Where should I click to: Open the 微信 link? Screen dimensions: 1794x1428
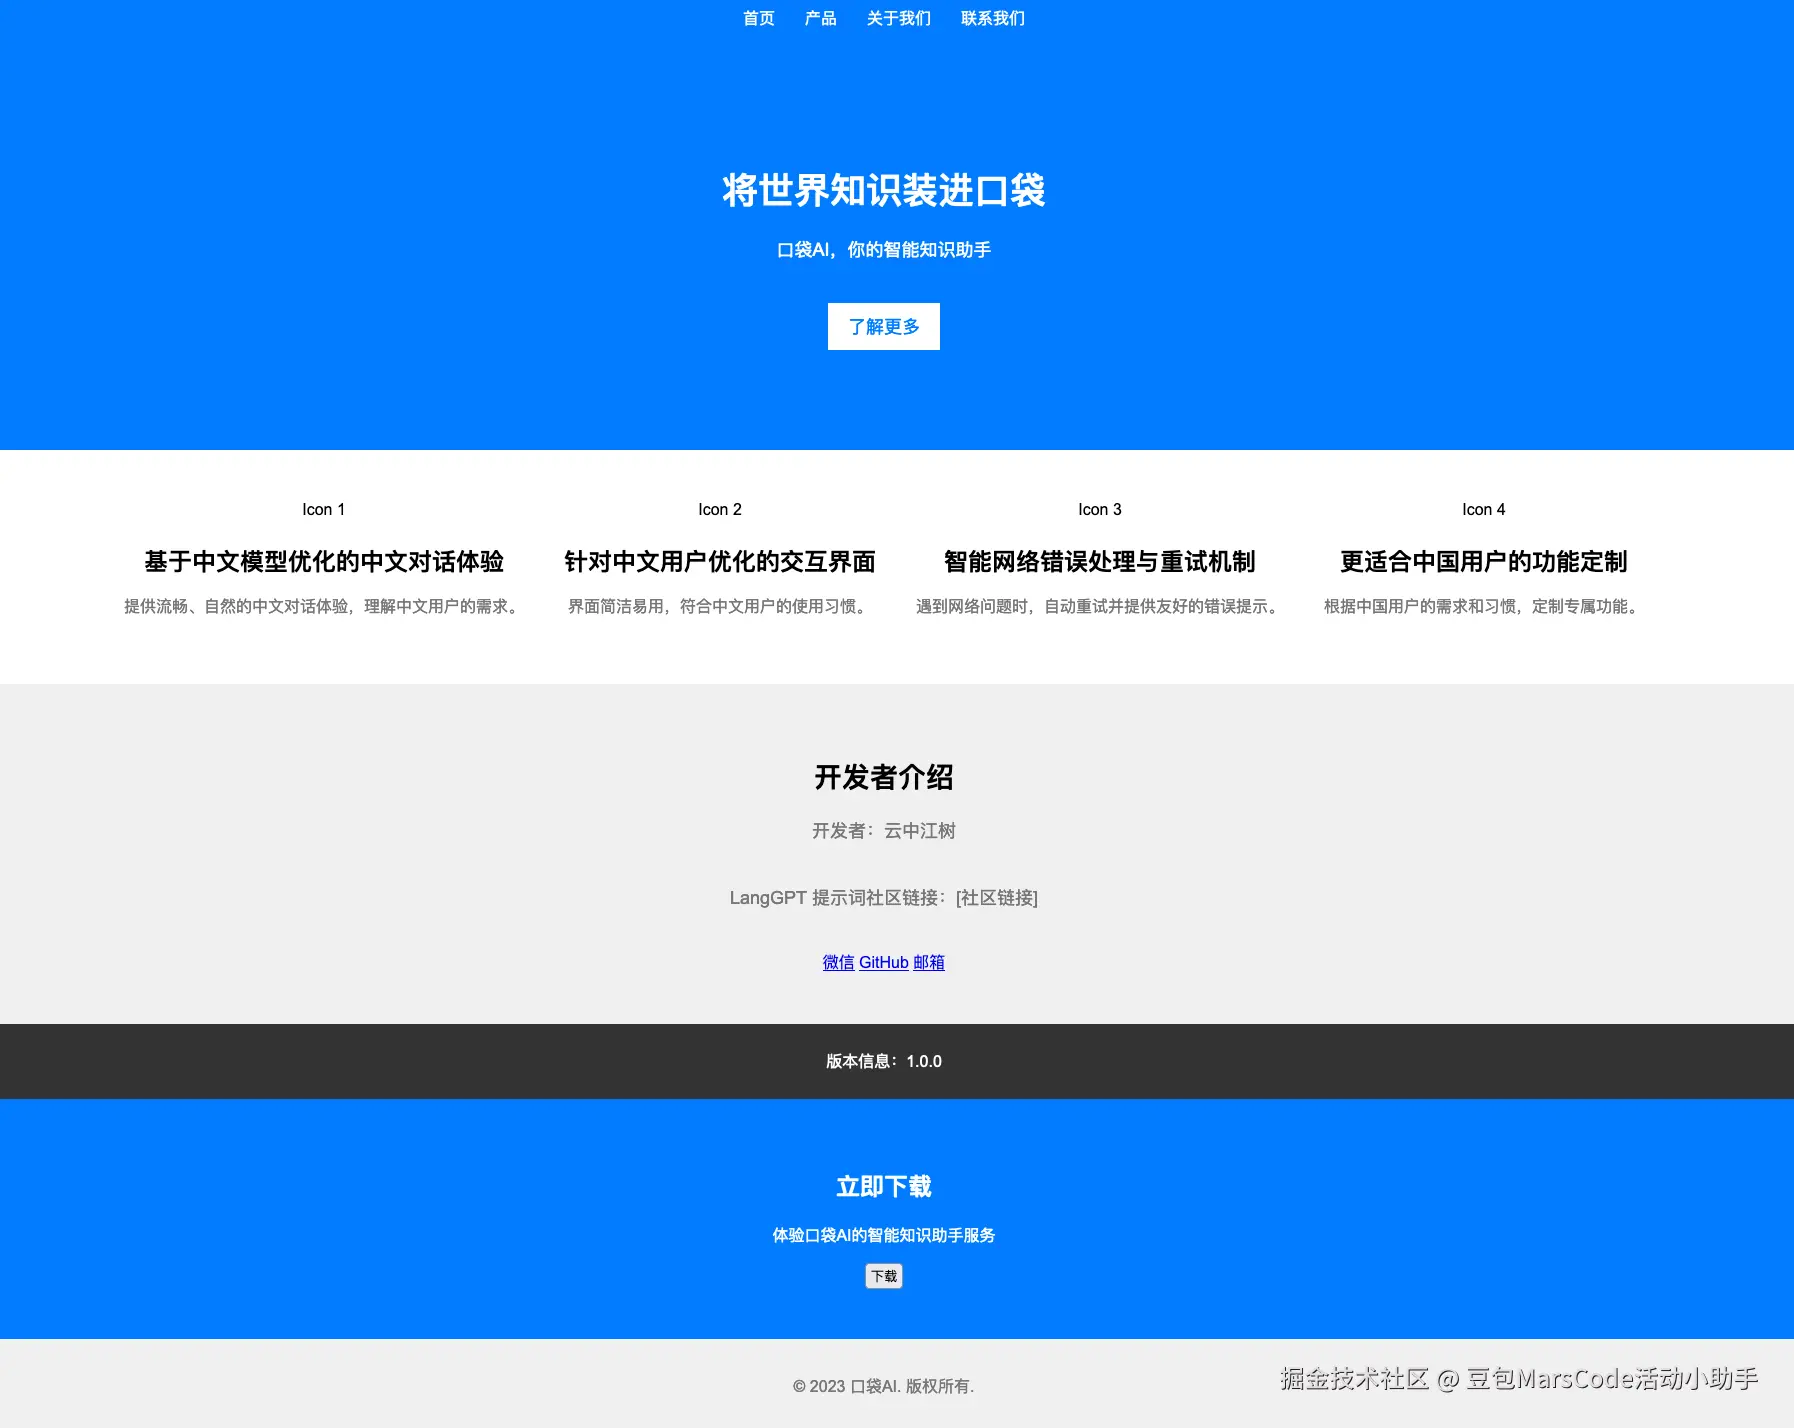point(838,962)
